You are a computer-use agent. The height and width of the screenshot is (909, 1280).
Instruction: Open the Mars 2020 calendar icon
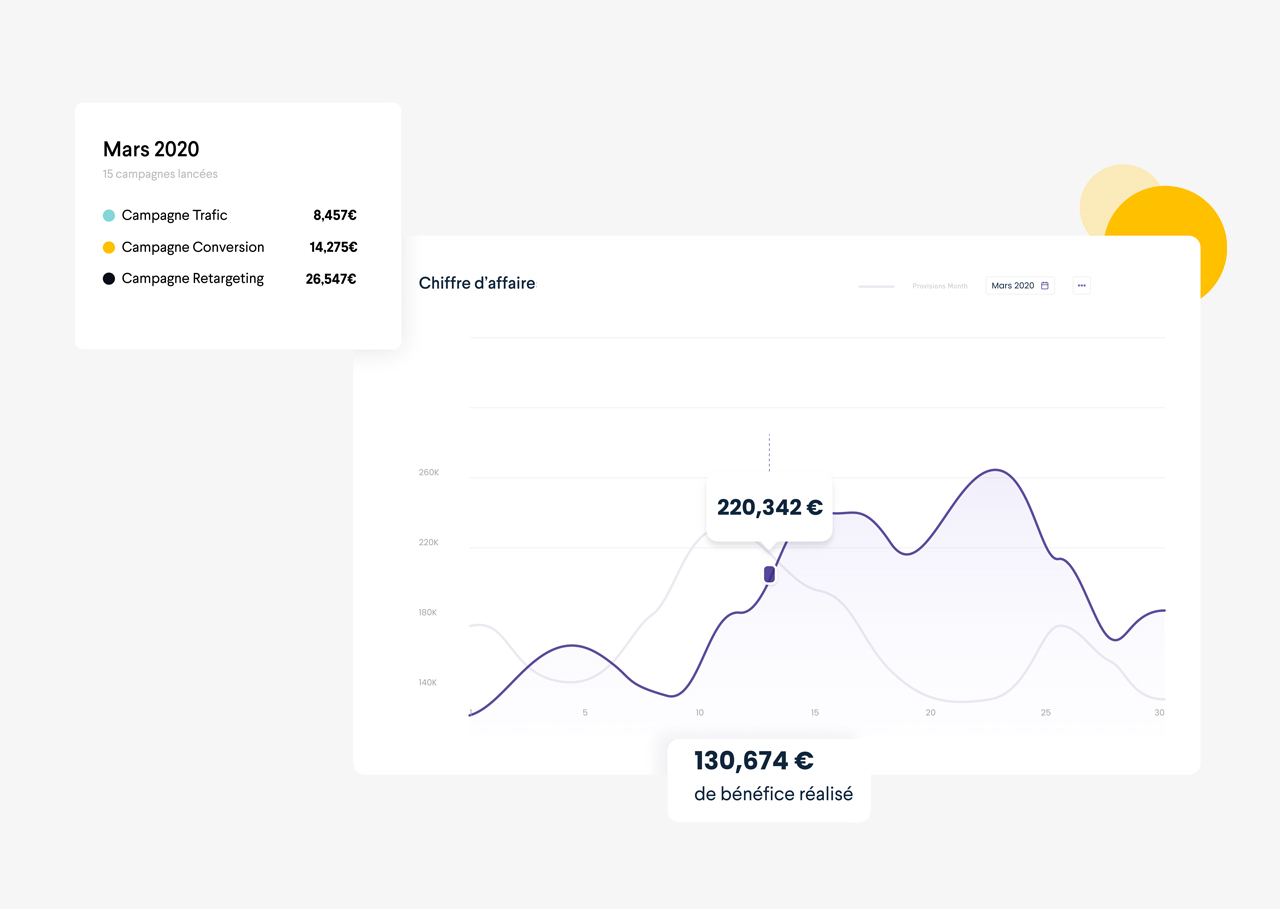click(1045, 285)
